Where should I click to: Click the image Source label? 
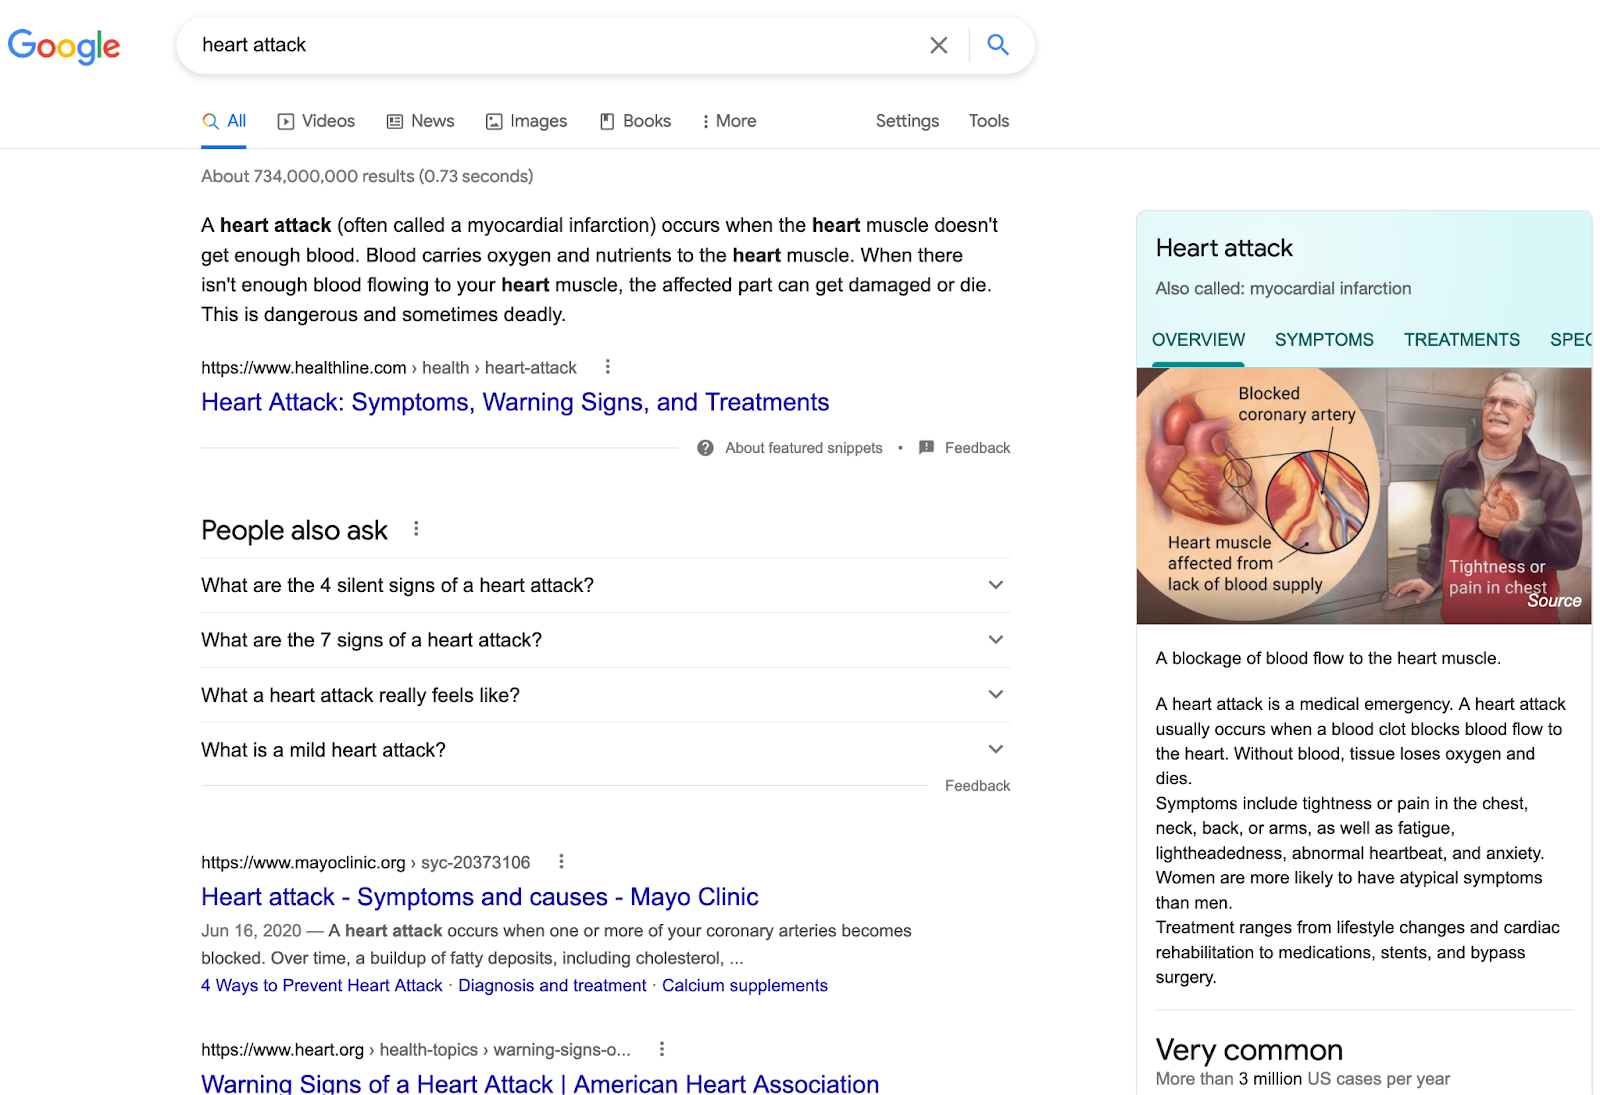pyautogui.click(x=1554, y=601)
